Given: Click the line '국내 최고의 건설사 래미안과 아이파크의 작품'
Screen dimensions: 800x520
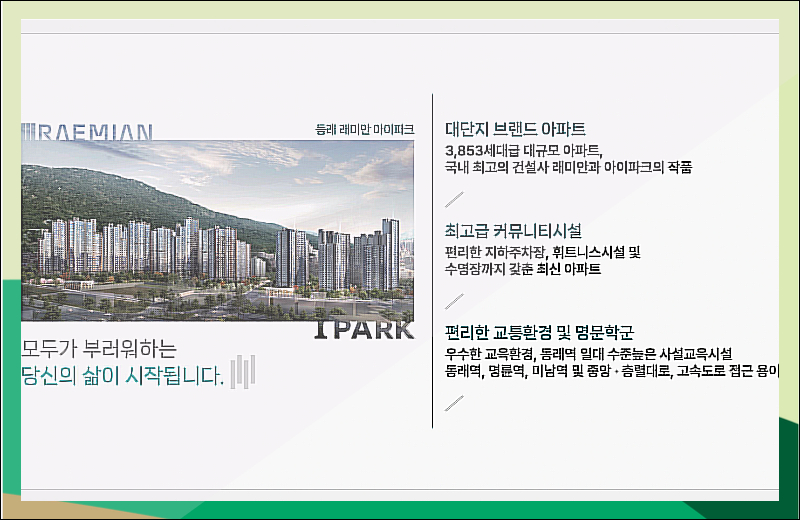Looking at the screenshot, I should [568, 167].
